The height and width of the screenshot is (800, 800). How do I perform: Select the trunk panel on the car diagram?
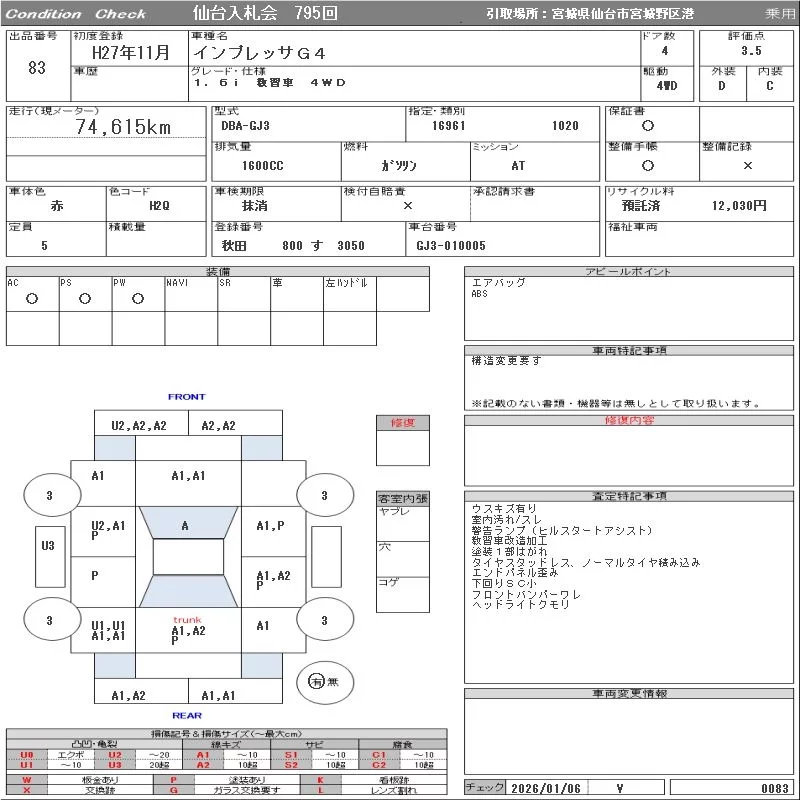[188, 630]
